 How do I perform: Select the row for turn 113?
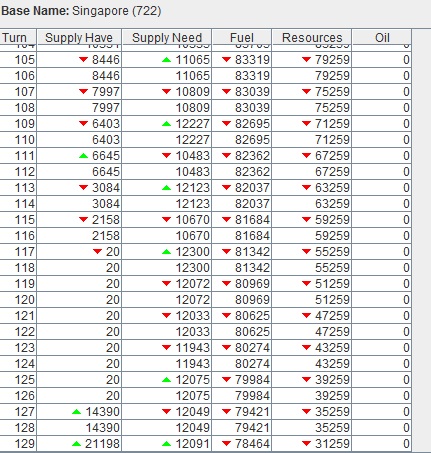[205, 188]
